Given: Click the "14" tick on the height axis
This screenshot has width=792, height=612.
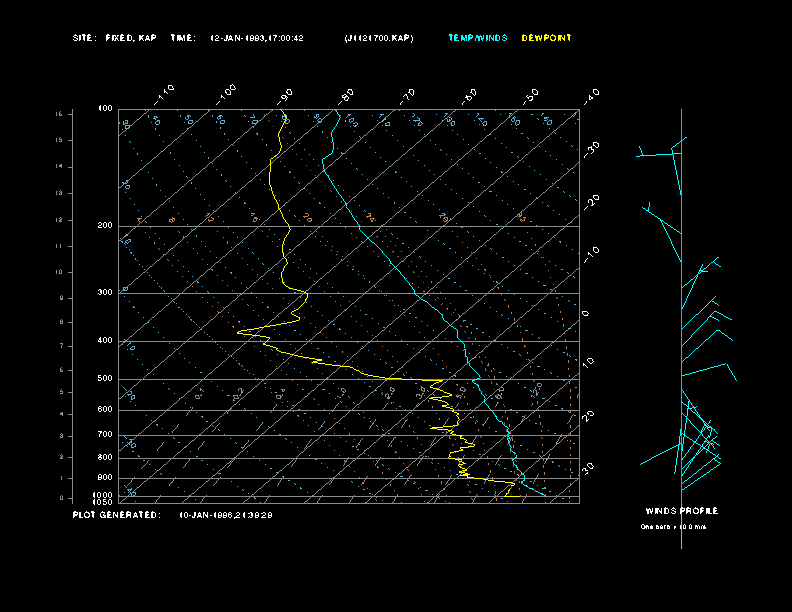Looking at the screenshot, I should (59, 167).
